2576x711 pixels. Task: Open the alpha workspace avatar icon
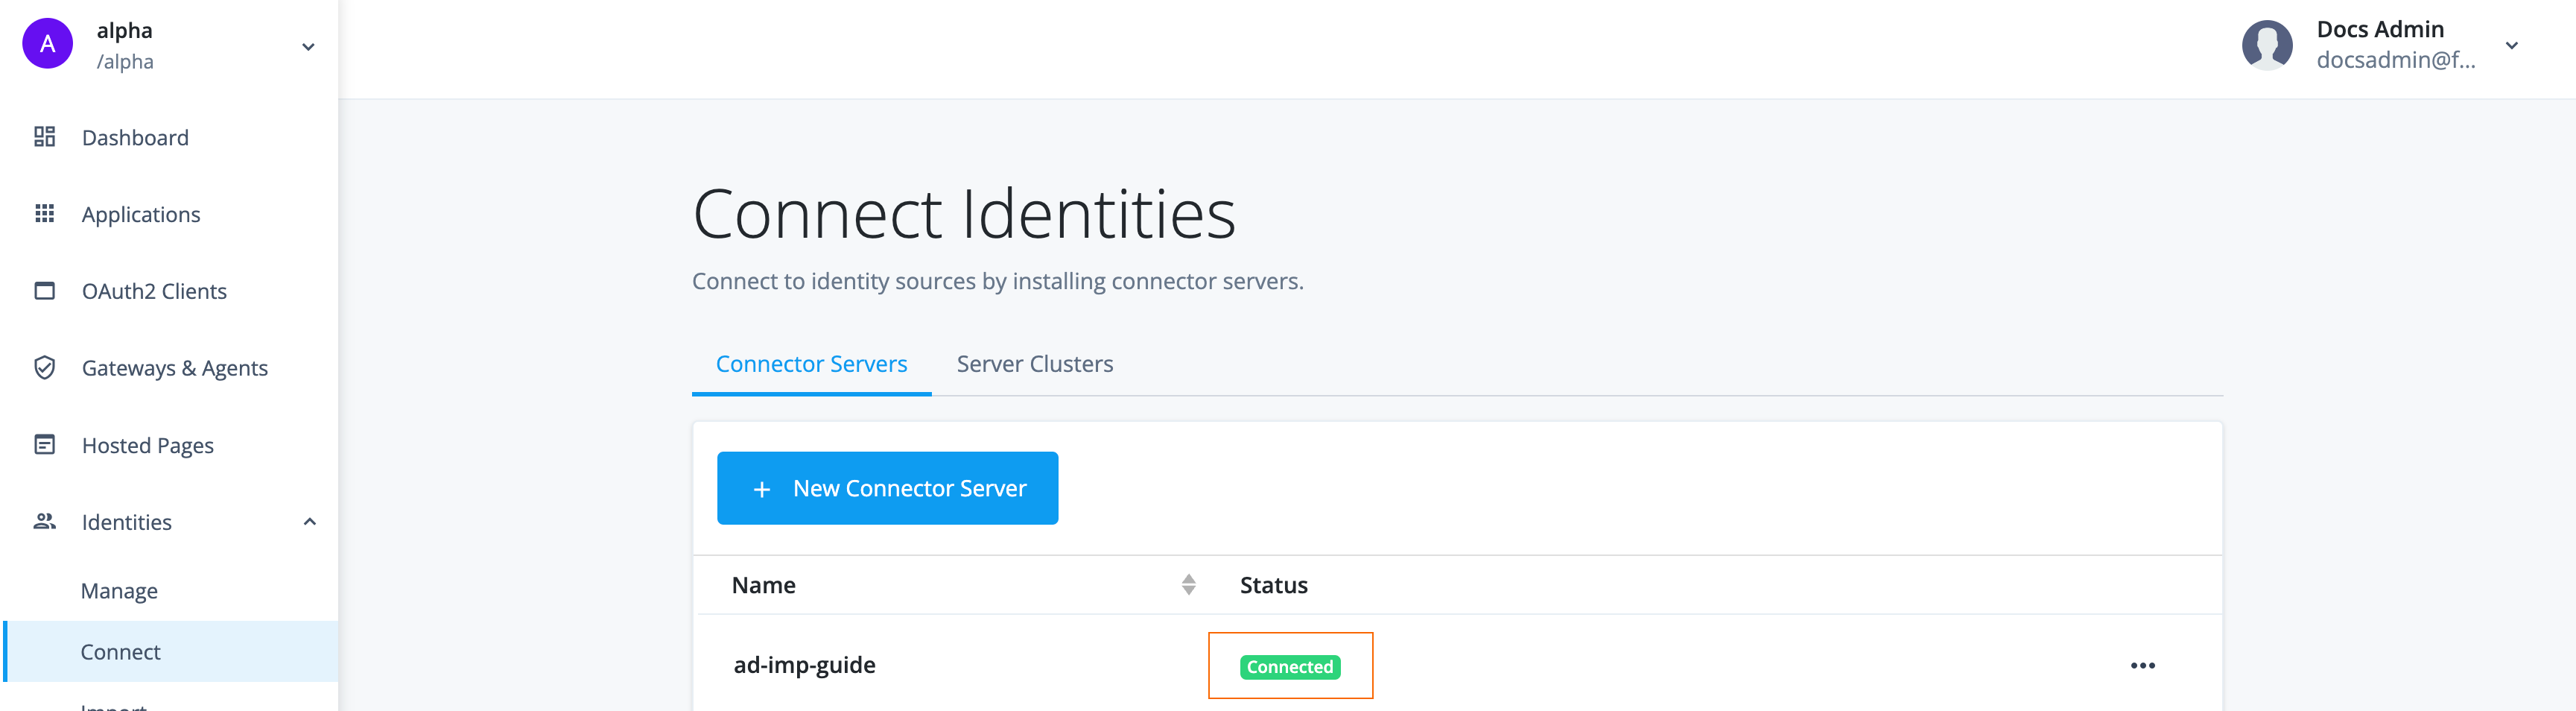pos(47,45)
